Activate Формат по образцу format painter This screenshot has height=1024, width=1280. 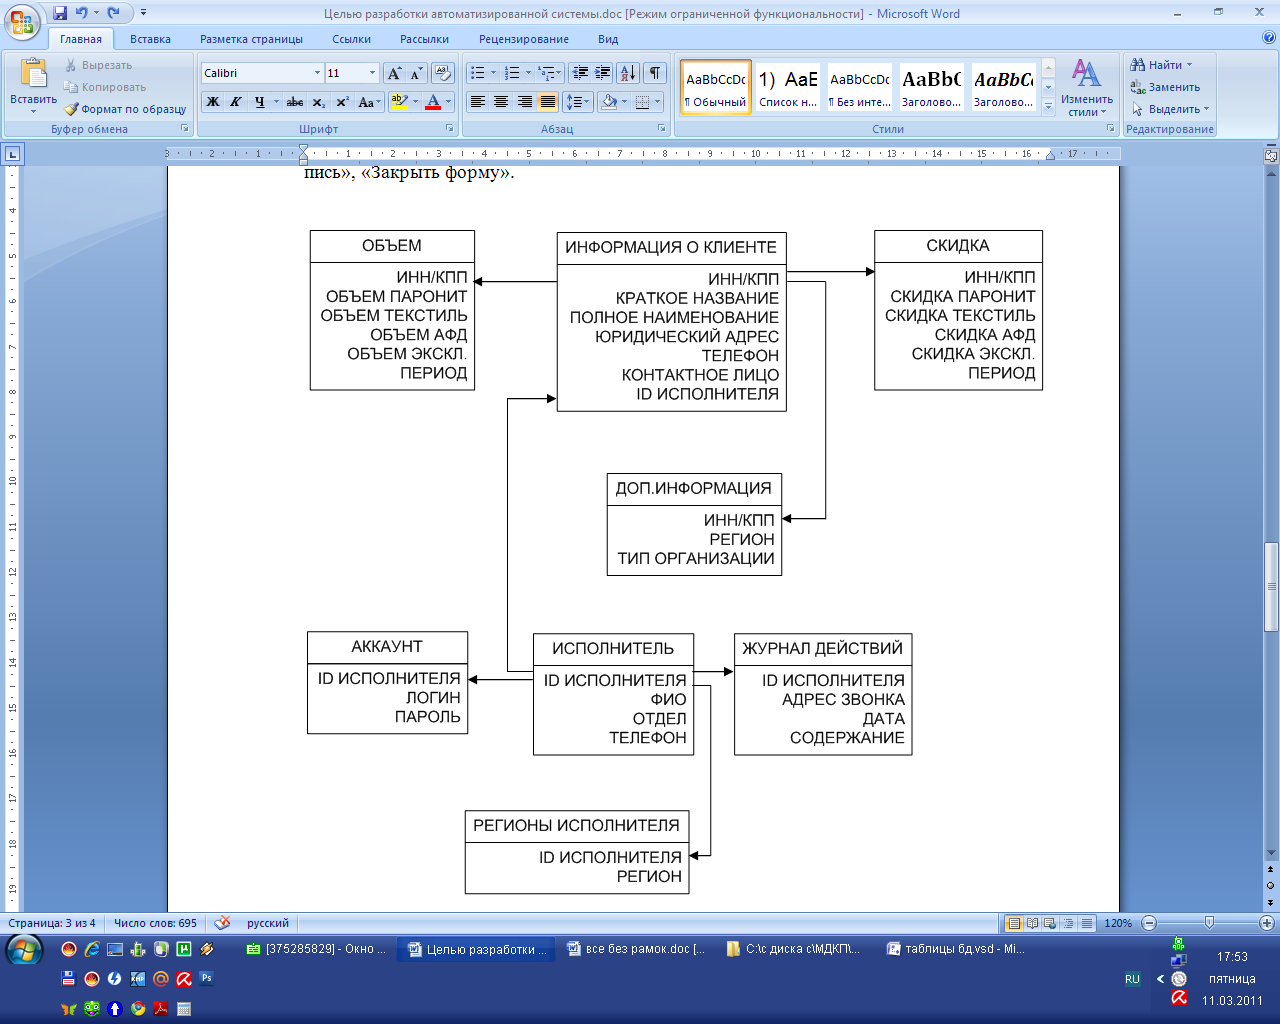tap(125, 109)
